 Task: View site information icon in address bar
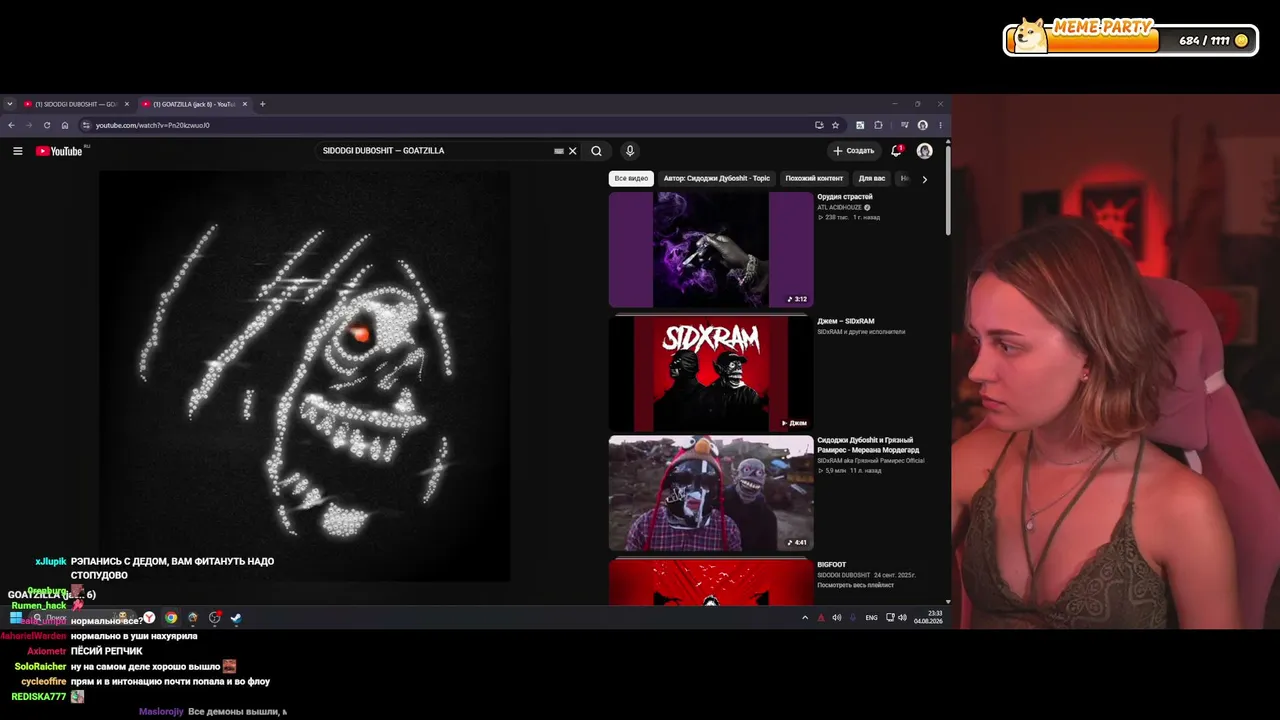pyautogui.click(x=86, y=125)
